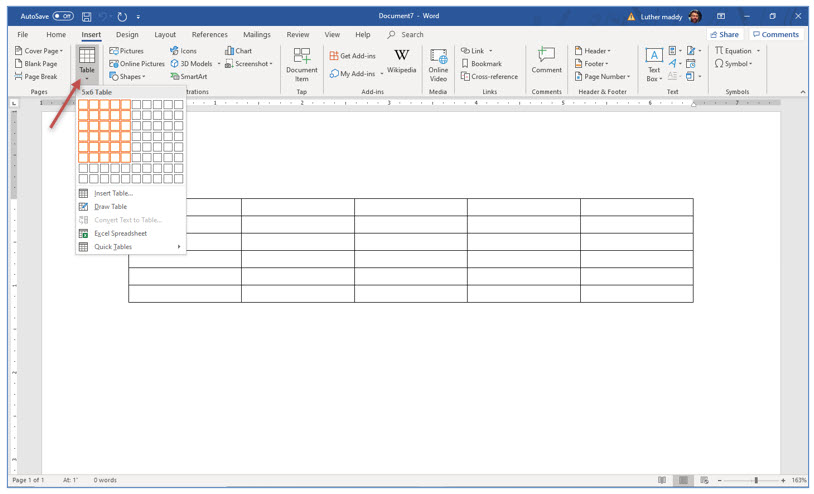This screenshot has height=494, width=814.
Task: Click the Table button in ribbon
Action: pos(87,64)
